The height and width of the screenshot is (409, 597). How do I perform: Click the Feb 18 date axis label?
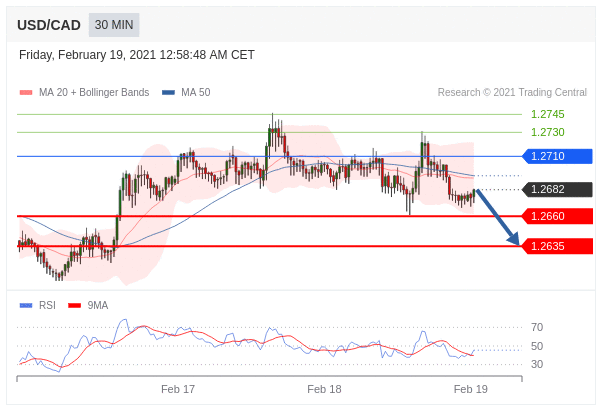pos(324,389)
